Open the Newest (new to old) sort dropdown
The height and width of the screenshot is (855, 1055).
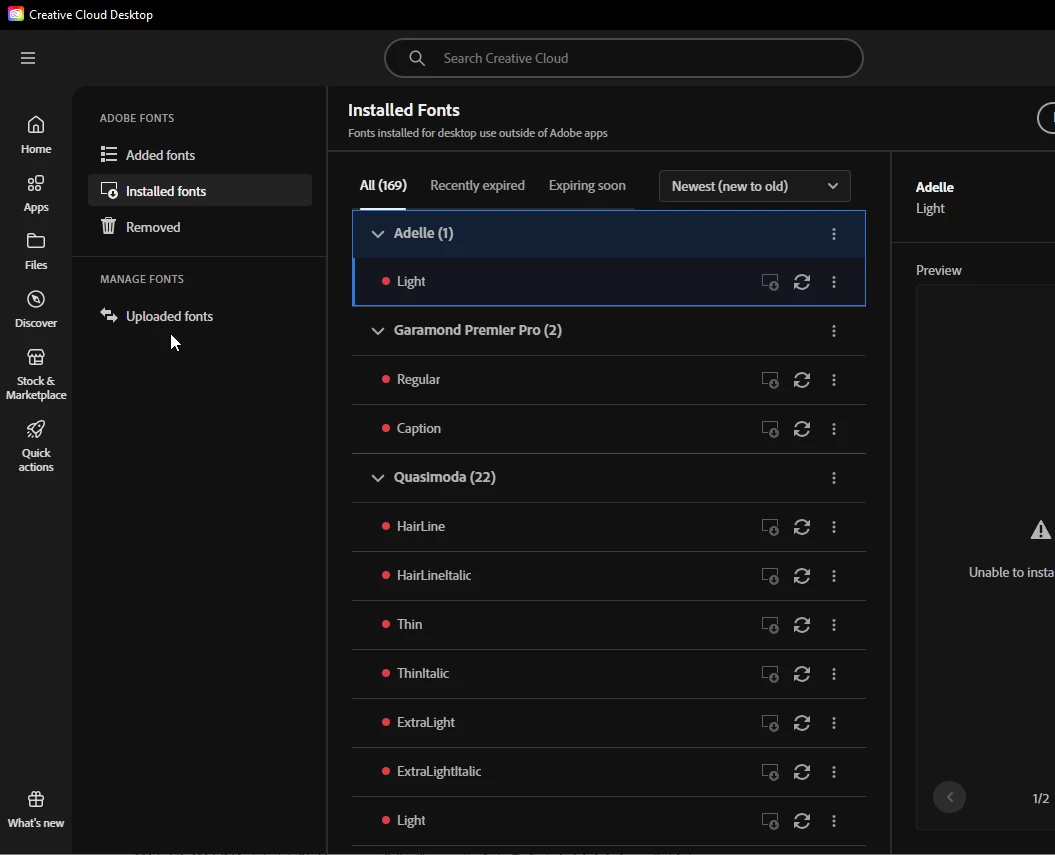(754, 186)
